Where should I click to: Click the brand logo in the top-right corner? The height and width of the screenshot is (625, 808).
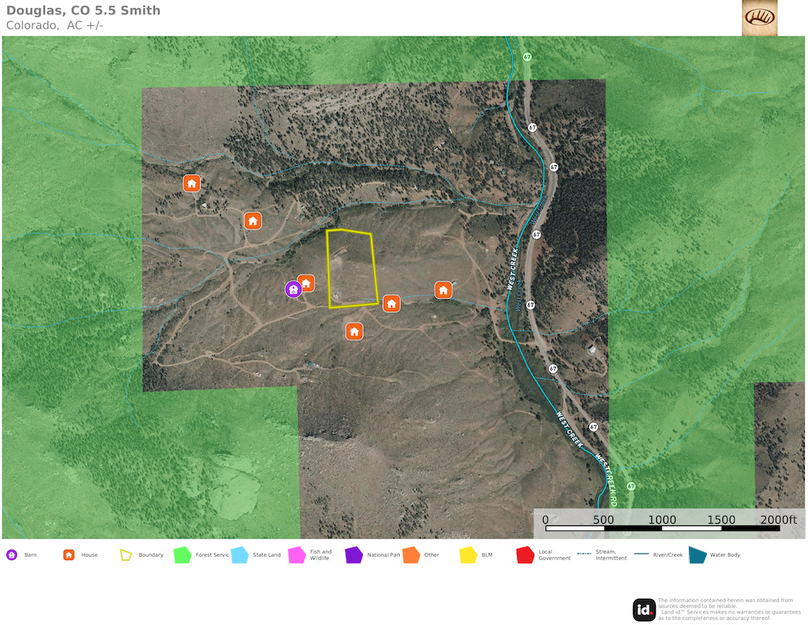759,17
